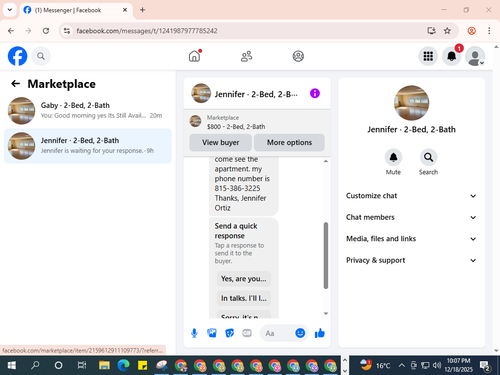Show hidden system tray icons chevron
Viewport: 500px width, 375px height.
click(x=402, y=365)
